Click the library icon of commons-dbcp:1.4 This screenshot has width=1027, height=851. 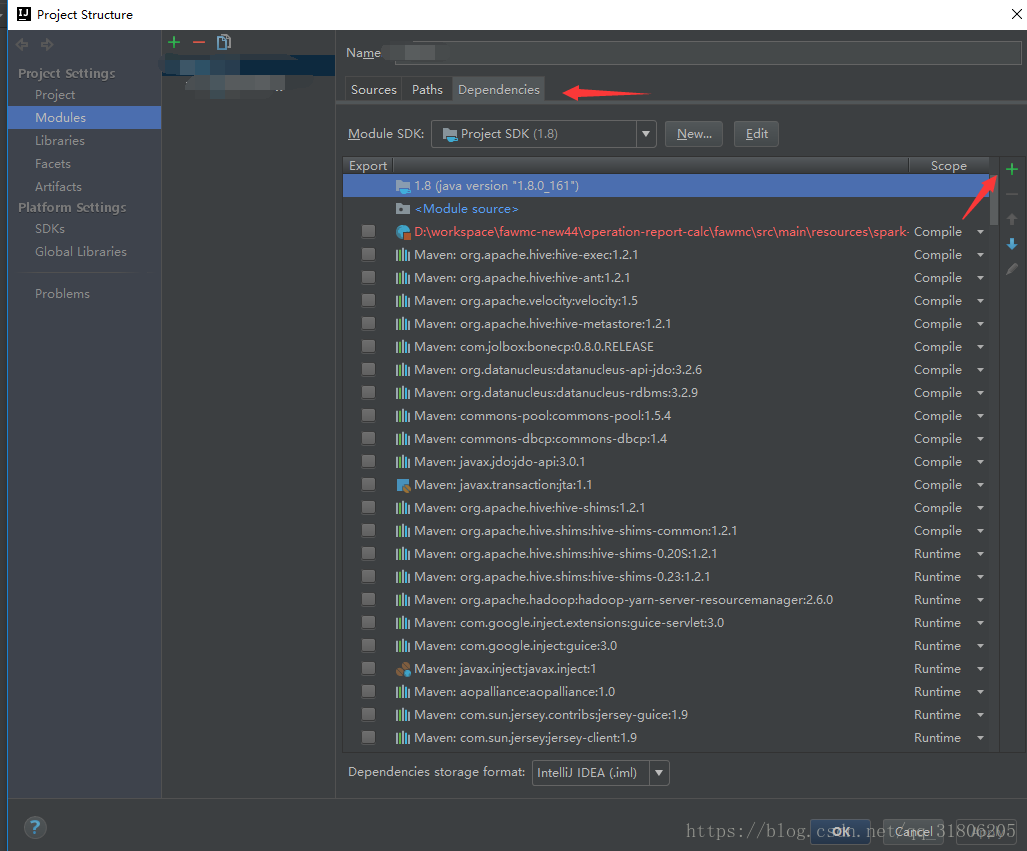[403, 439]
